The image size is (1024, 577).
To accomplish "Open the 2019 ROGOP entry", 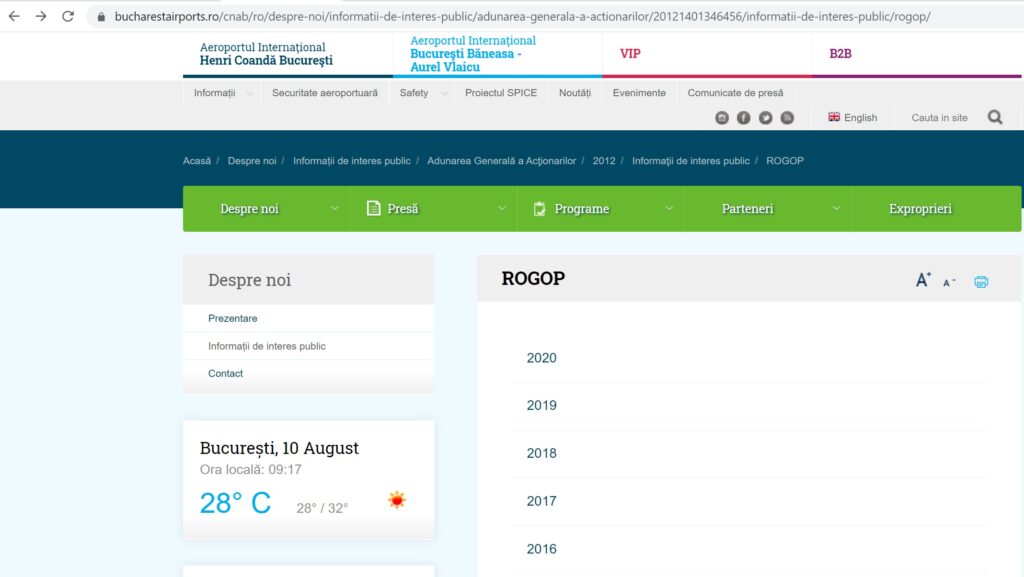I will [x=541, y=405].
